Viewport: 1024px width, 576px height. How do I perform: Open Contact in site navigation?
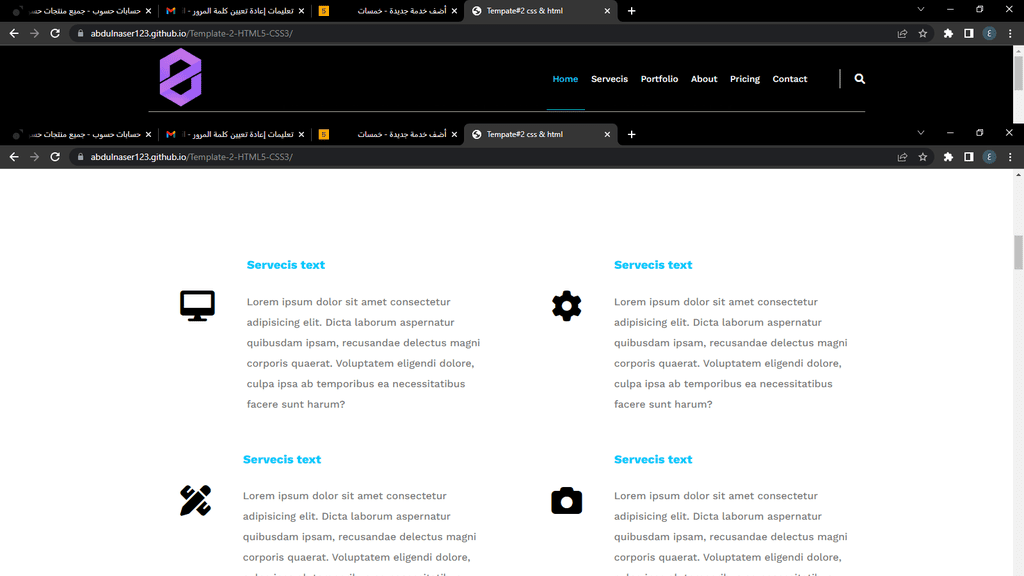[790, 79]
